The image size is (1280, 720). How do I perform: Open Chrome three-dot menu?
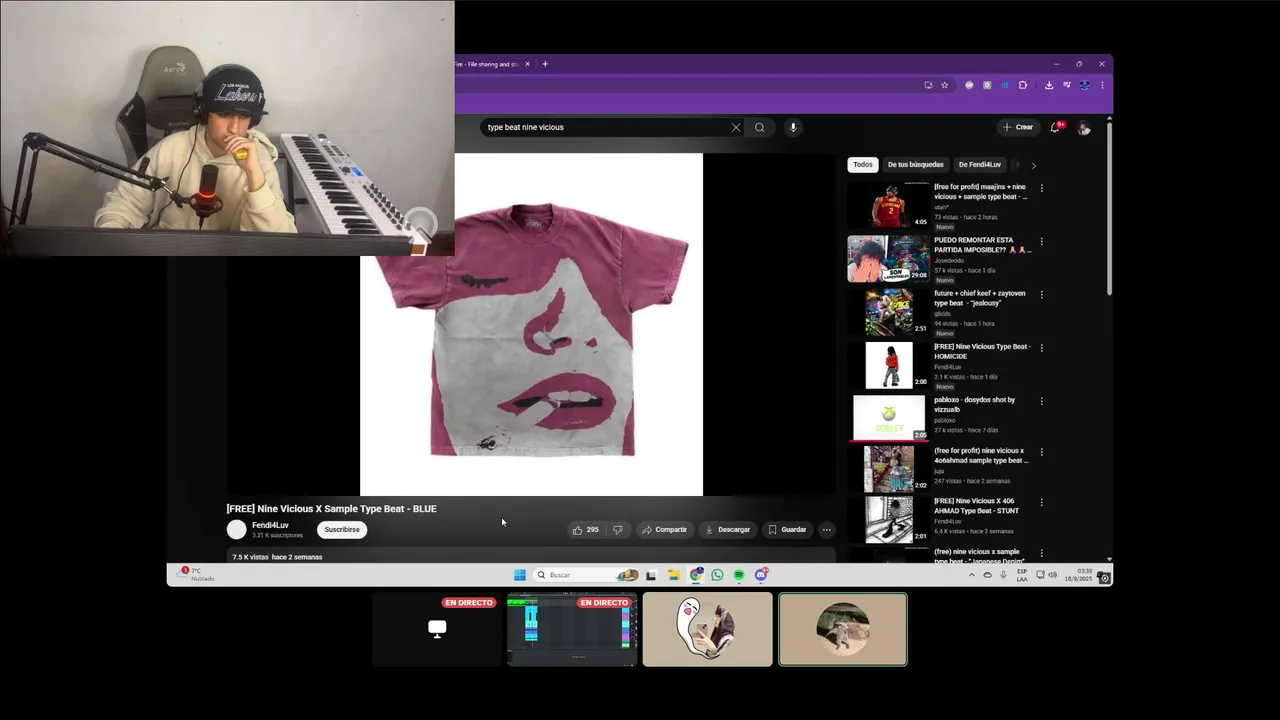point(1102,85)
